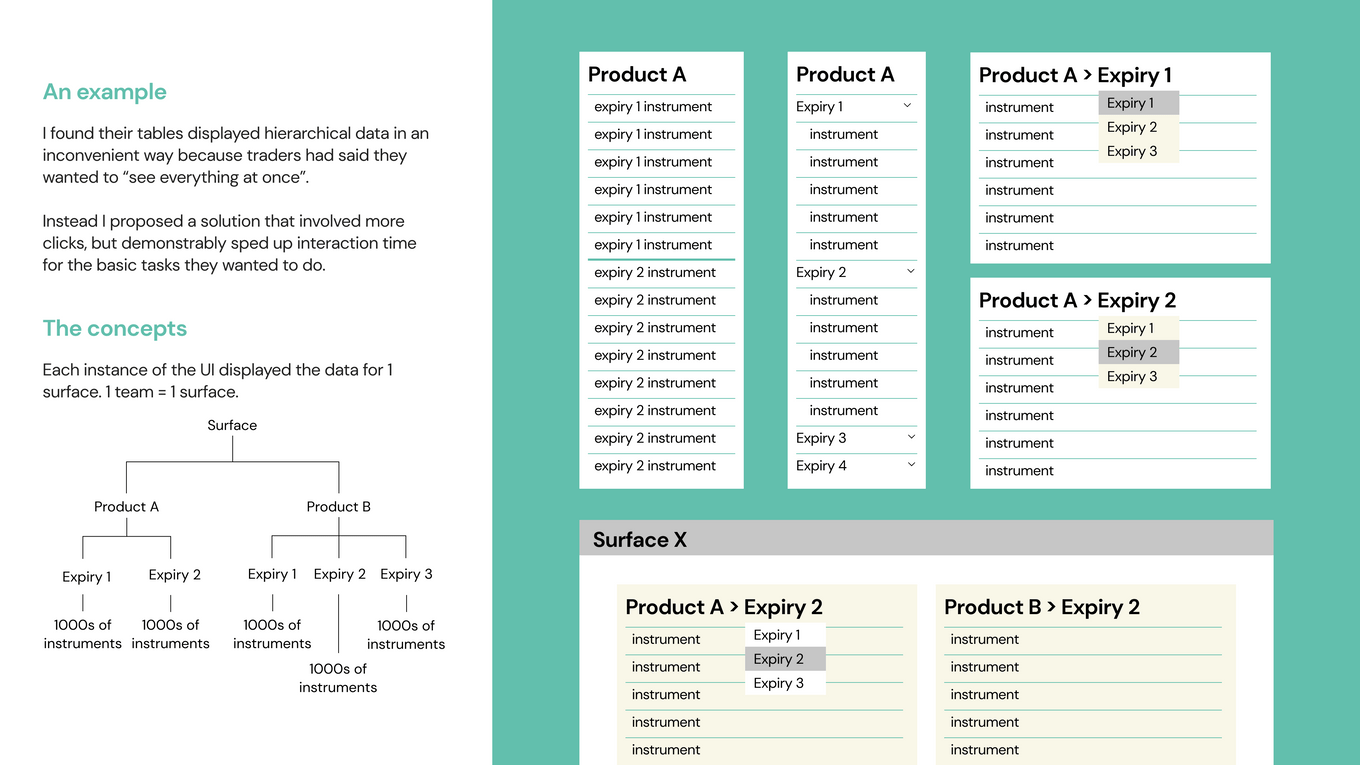Expand the Expiry 1 chevron in Product A list
1360x765 pixels.
pos(907,106)
